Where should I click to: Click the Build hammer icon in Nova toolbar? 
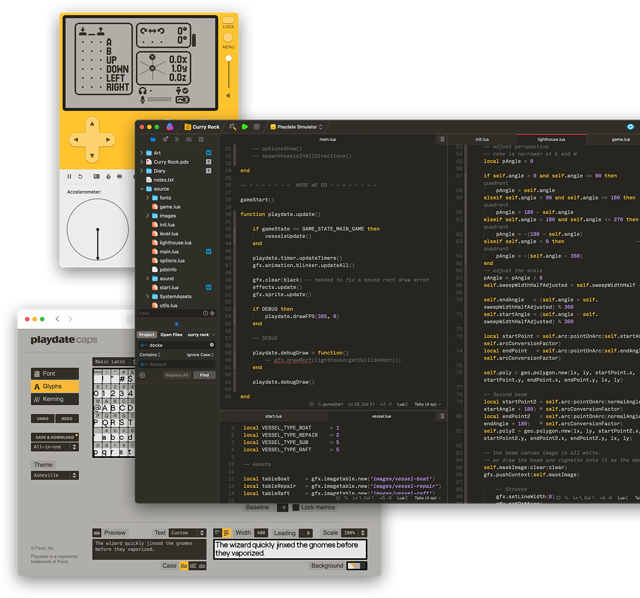point(233,127)
